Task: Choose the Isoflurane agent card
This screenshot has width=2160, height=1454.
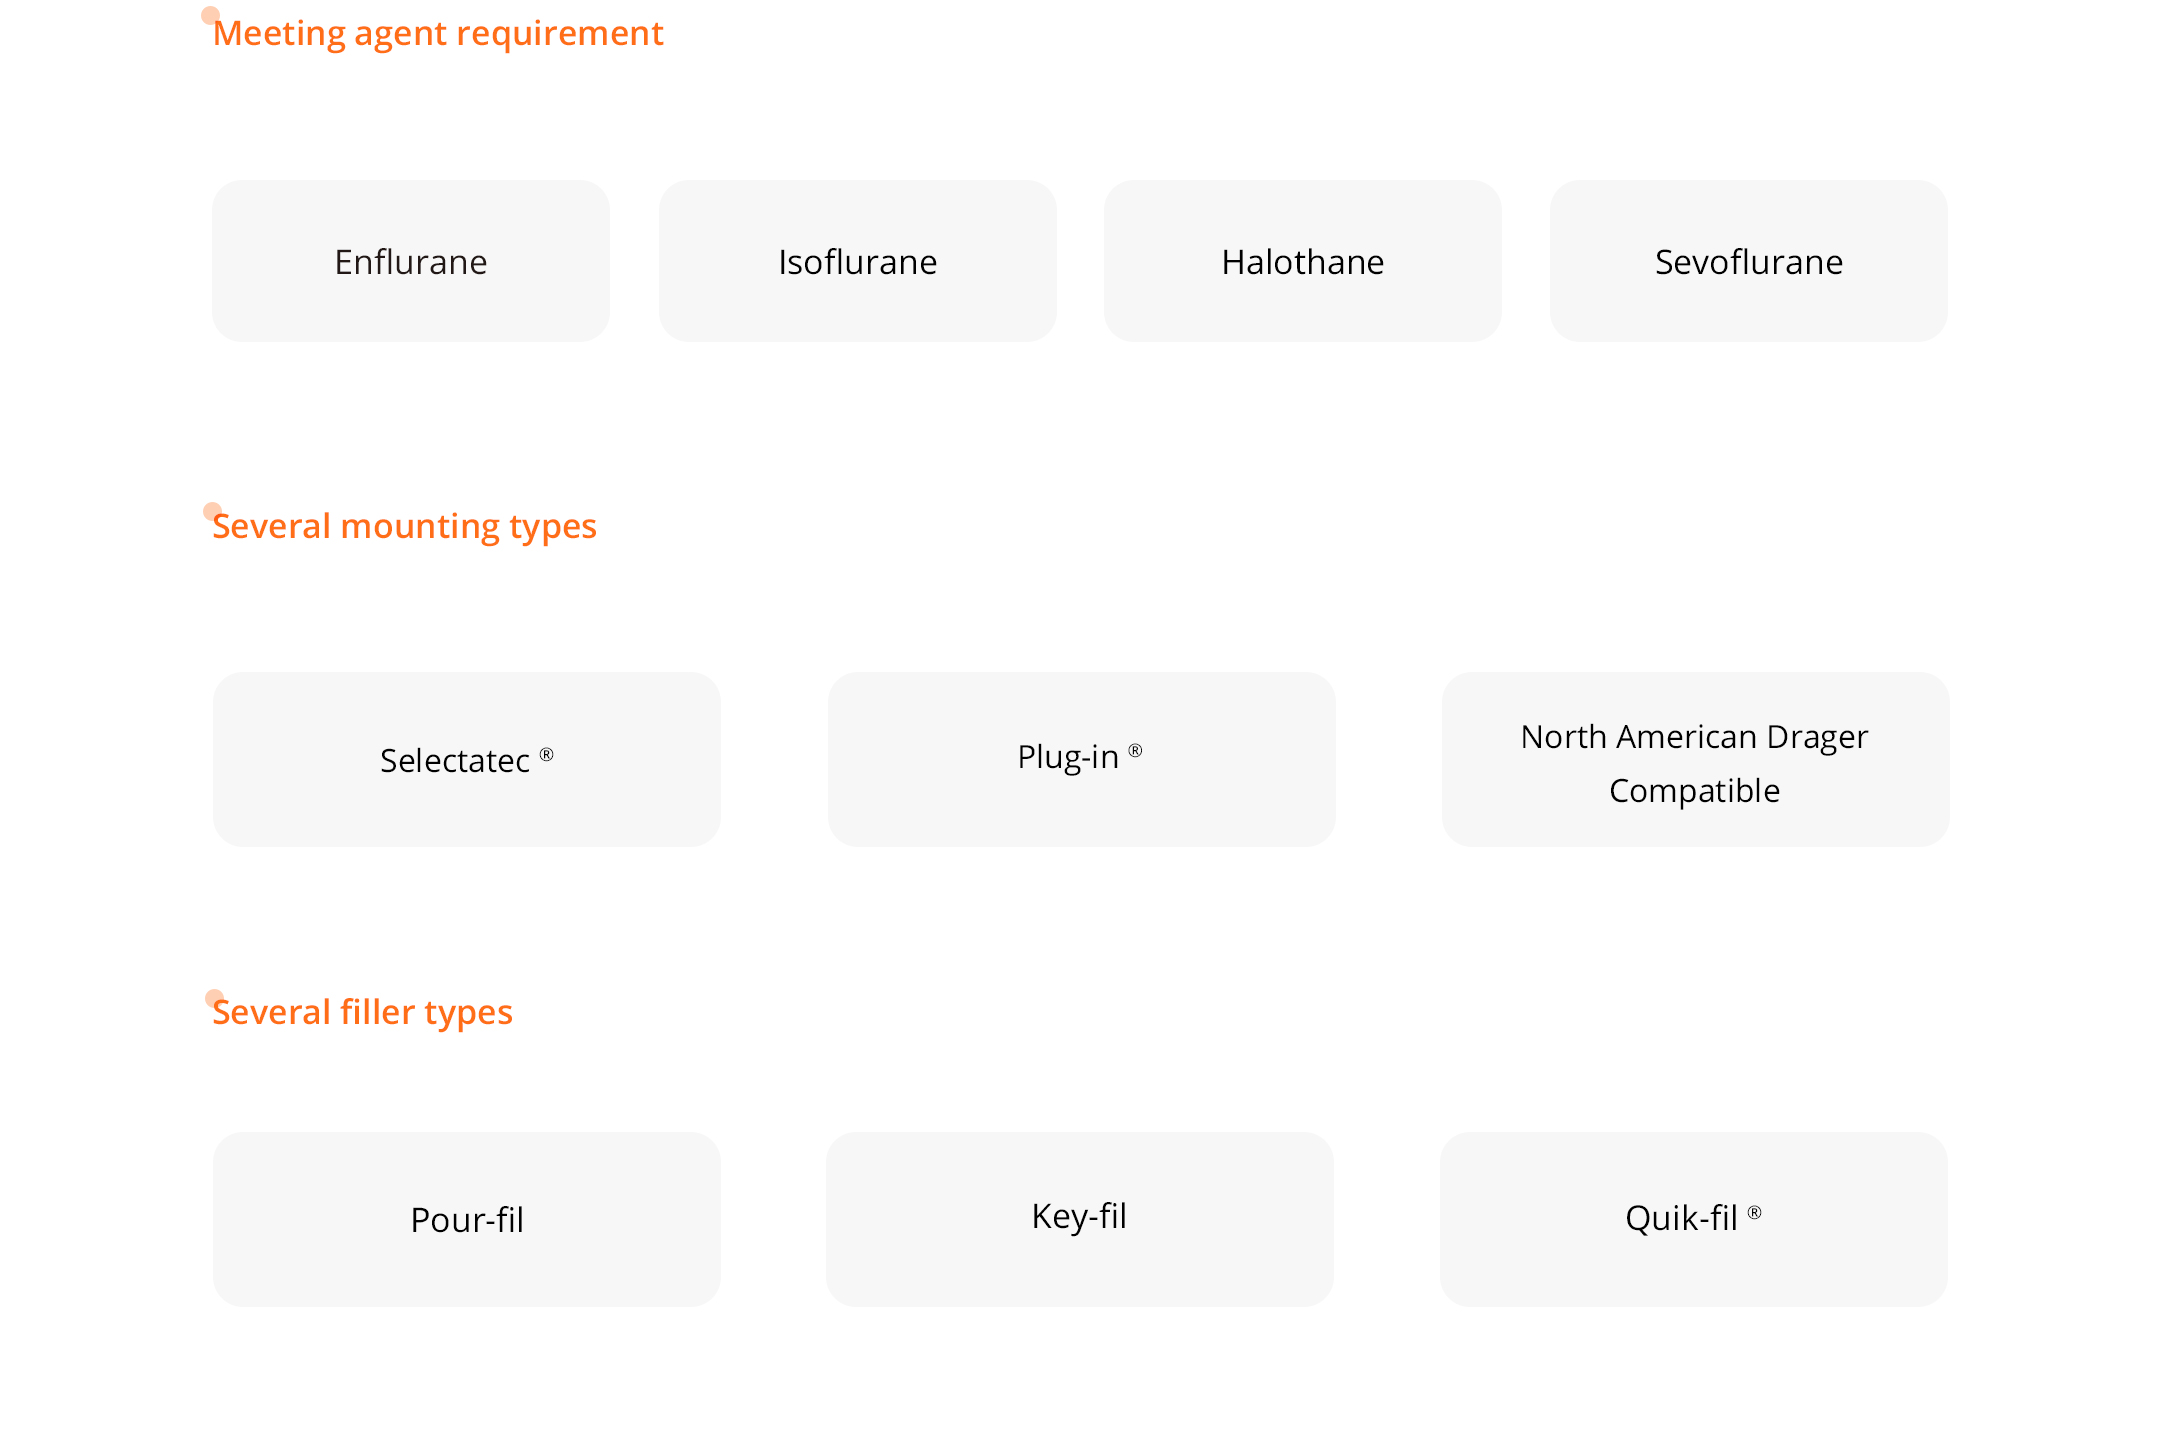Action: [x=857, y=261]
